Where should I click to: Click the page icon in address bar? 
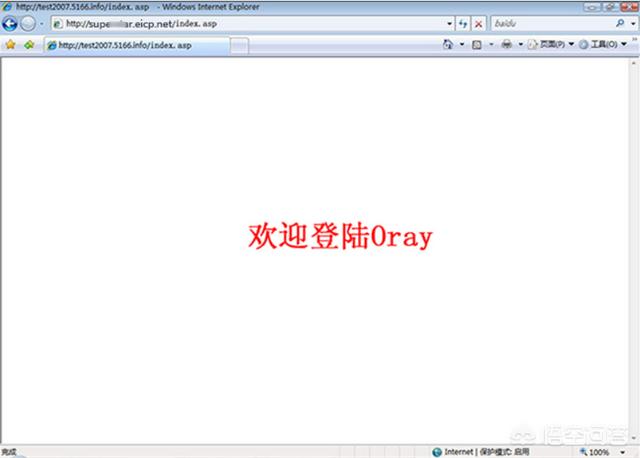click(58, 24)
